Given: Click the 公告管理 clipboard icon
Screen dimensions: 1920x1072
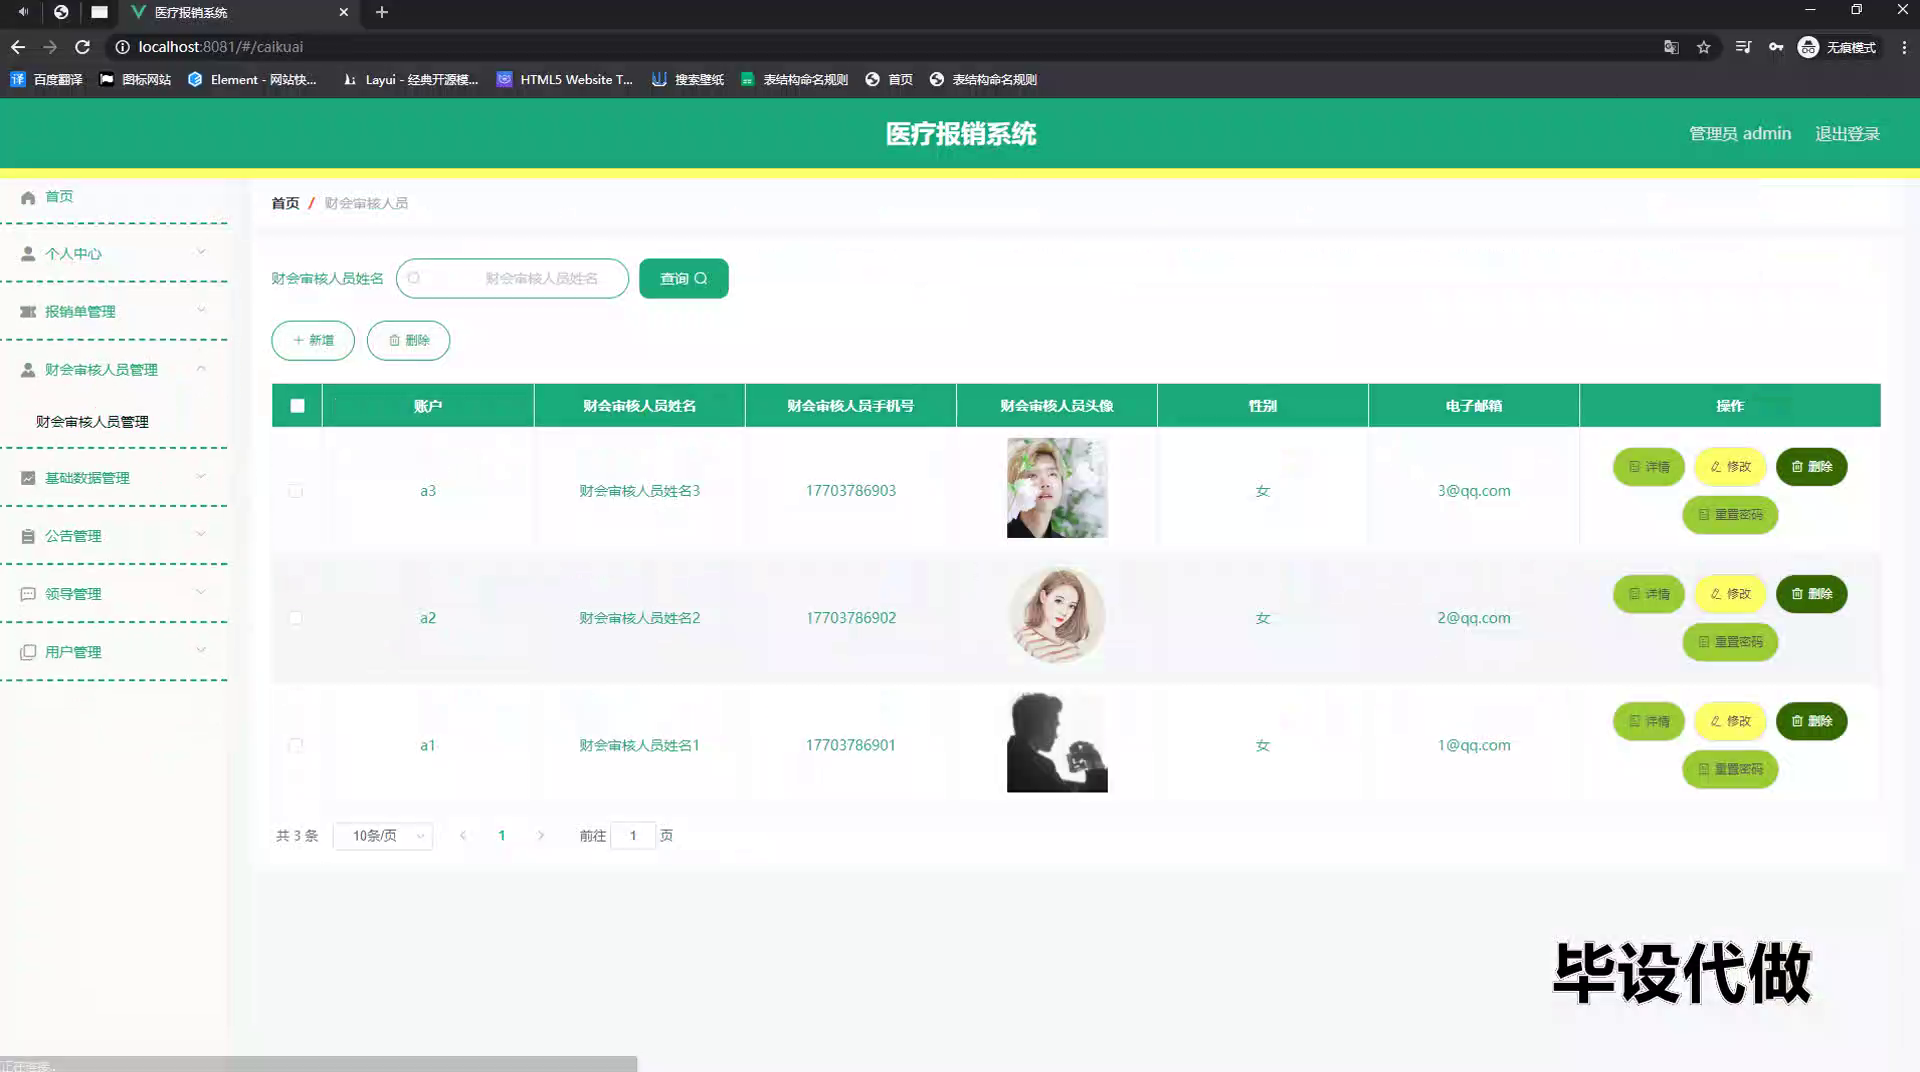Looking at the screenshot, I should 28,536.
